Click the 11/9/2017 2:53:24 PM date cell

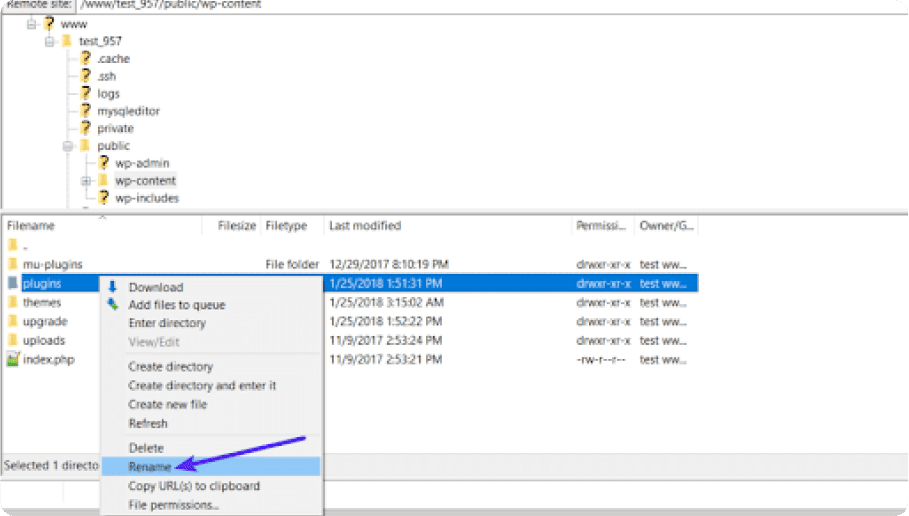click(386, 340)
